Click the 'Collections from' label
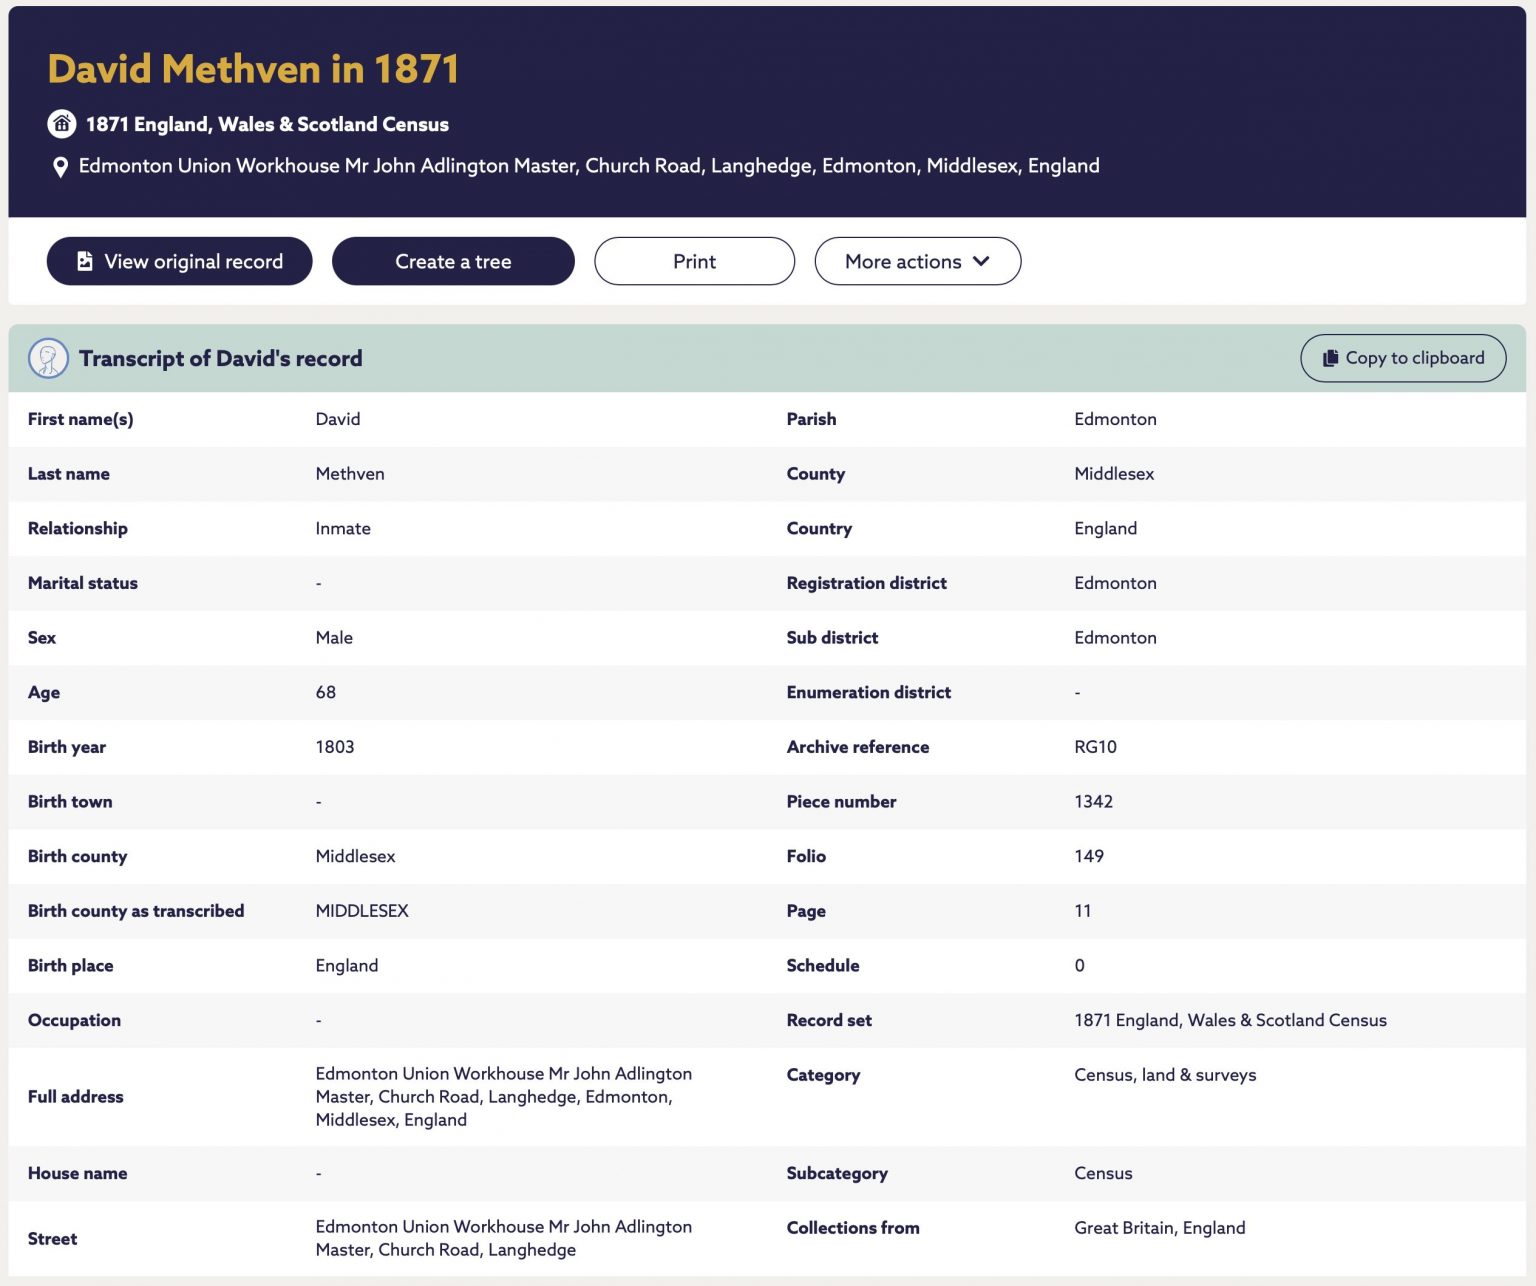1536x1286 pixels. (x=853, y=1228)
